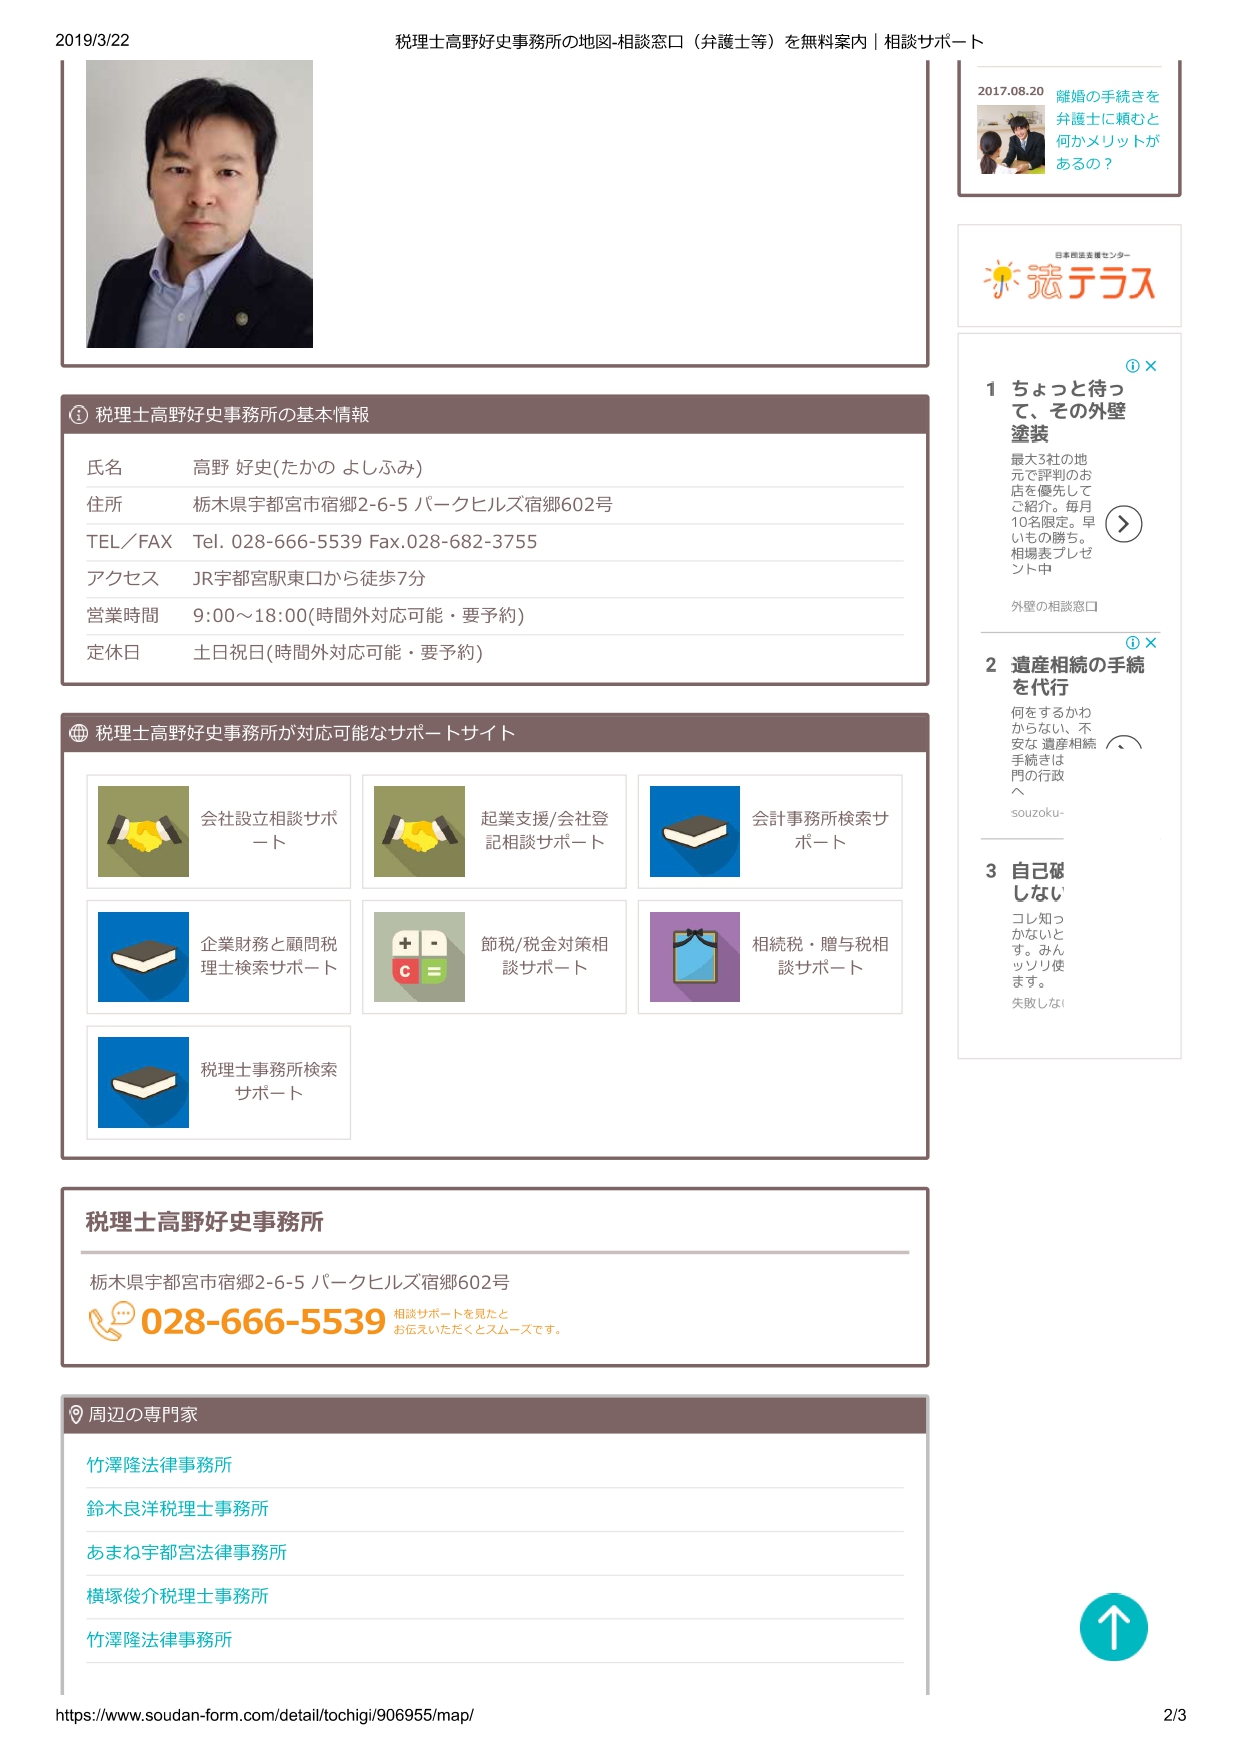Open 鈴木良洋税理士事務所 link
Viewport: 1241px width, 1755px height.
(x=177, y=1508)
